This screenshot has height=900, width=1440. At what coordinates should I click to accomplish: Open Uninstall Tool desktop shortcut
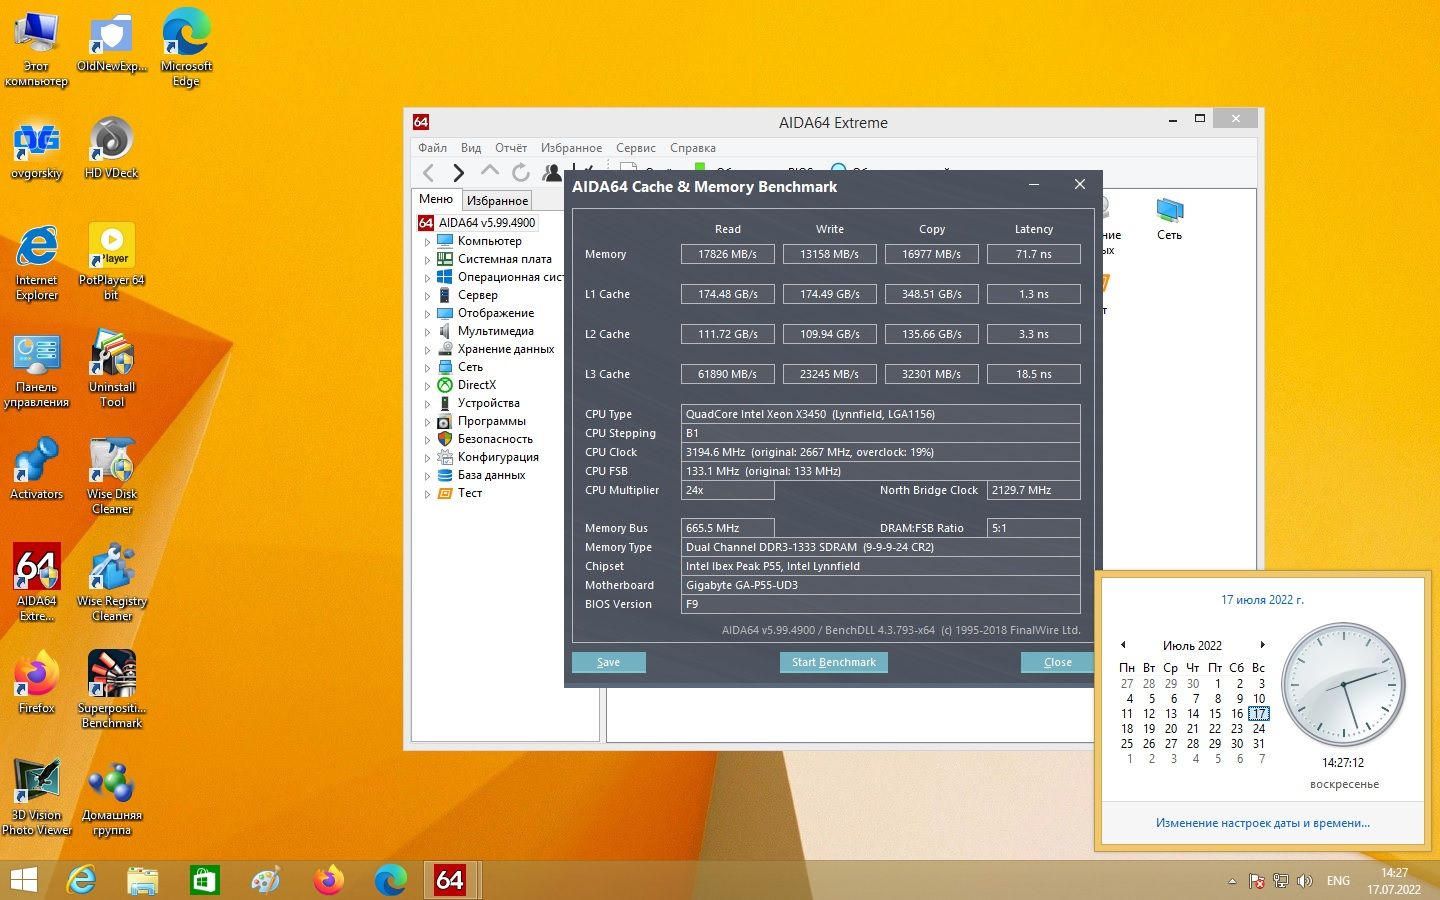pos(112,368)
